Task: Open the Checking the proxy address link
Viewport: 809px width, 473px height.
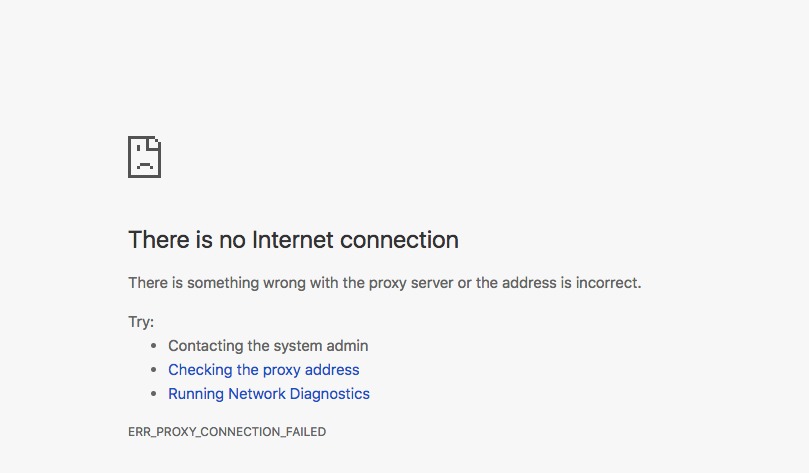Action: click(x=264, y=370)
